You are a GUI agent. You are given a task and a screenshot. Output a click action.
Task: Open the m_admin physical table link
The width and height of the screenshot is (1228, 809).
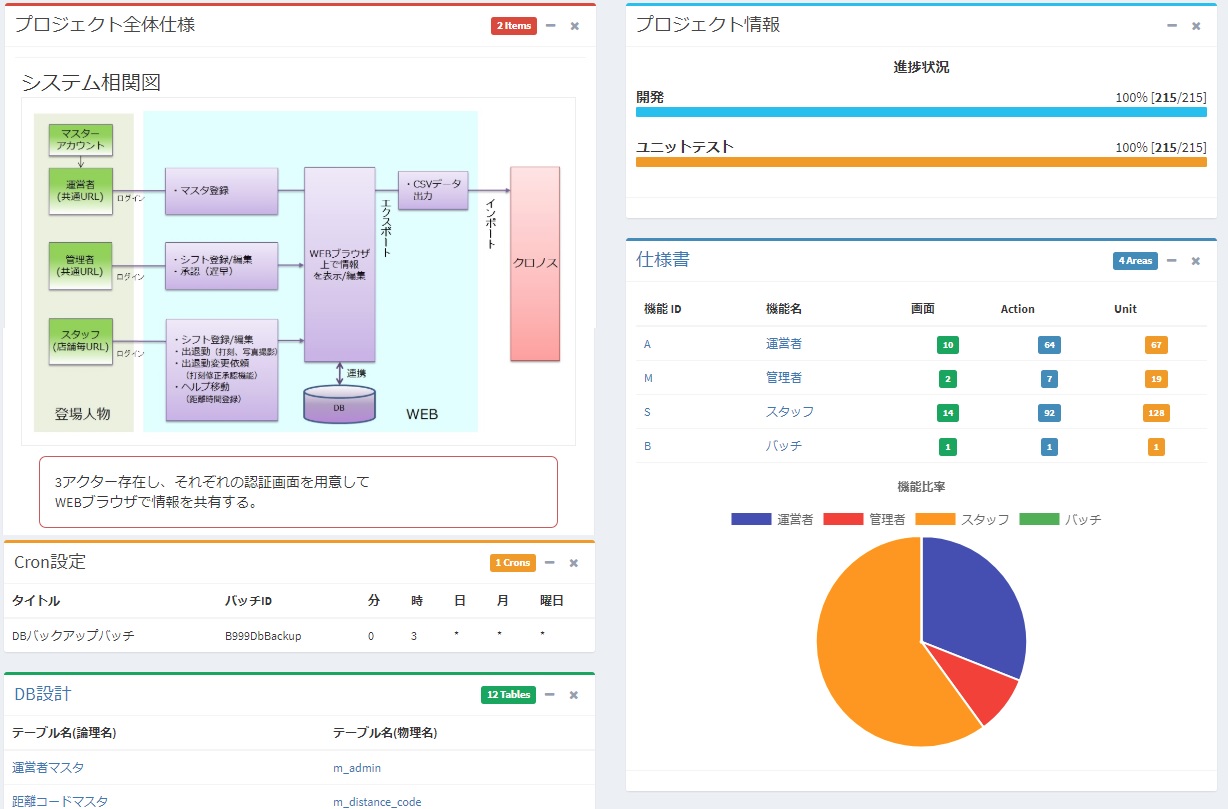coord(356,768)
